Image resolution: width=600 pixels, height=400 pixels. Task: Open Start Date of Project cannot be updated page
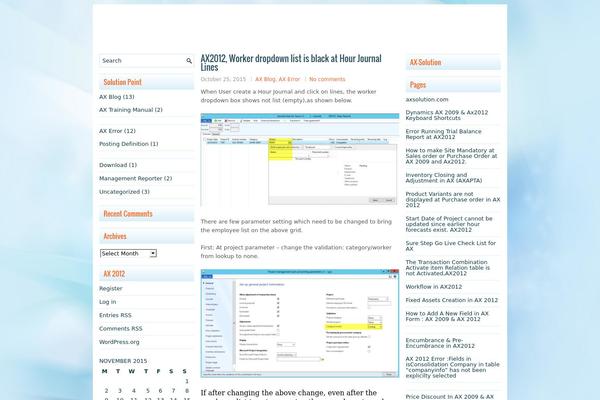point(449,224)
